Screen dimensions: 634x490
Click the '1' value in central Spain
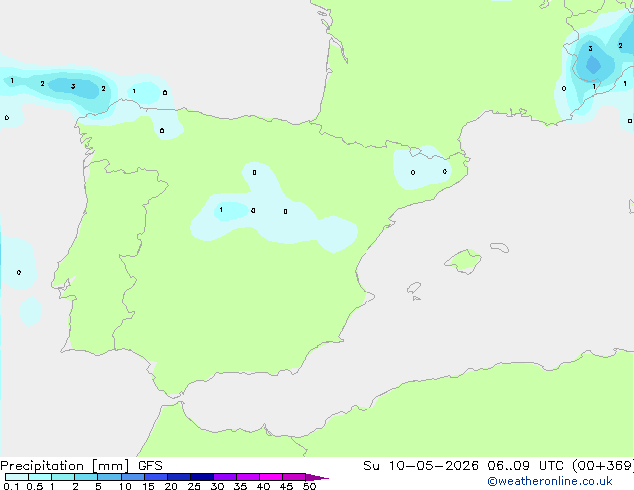pos(221,209)
